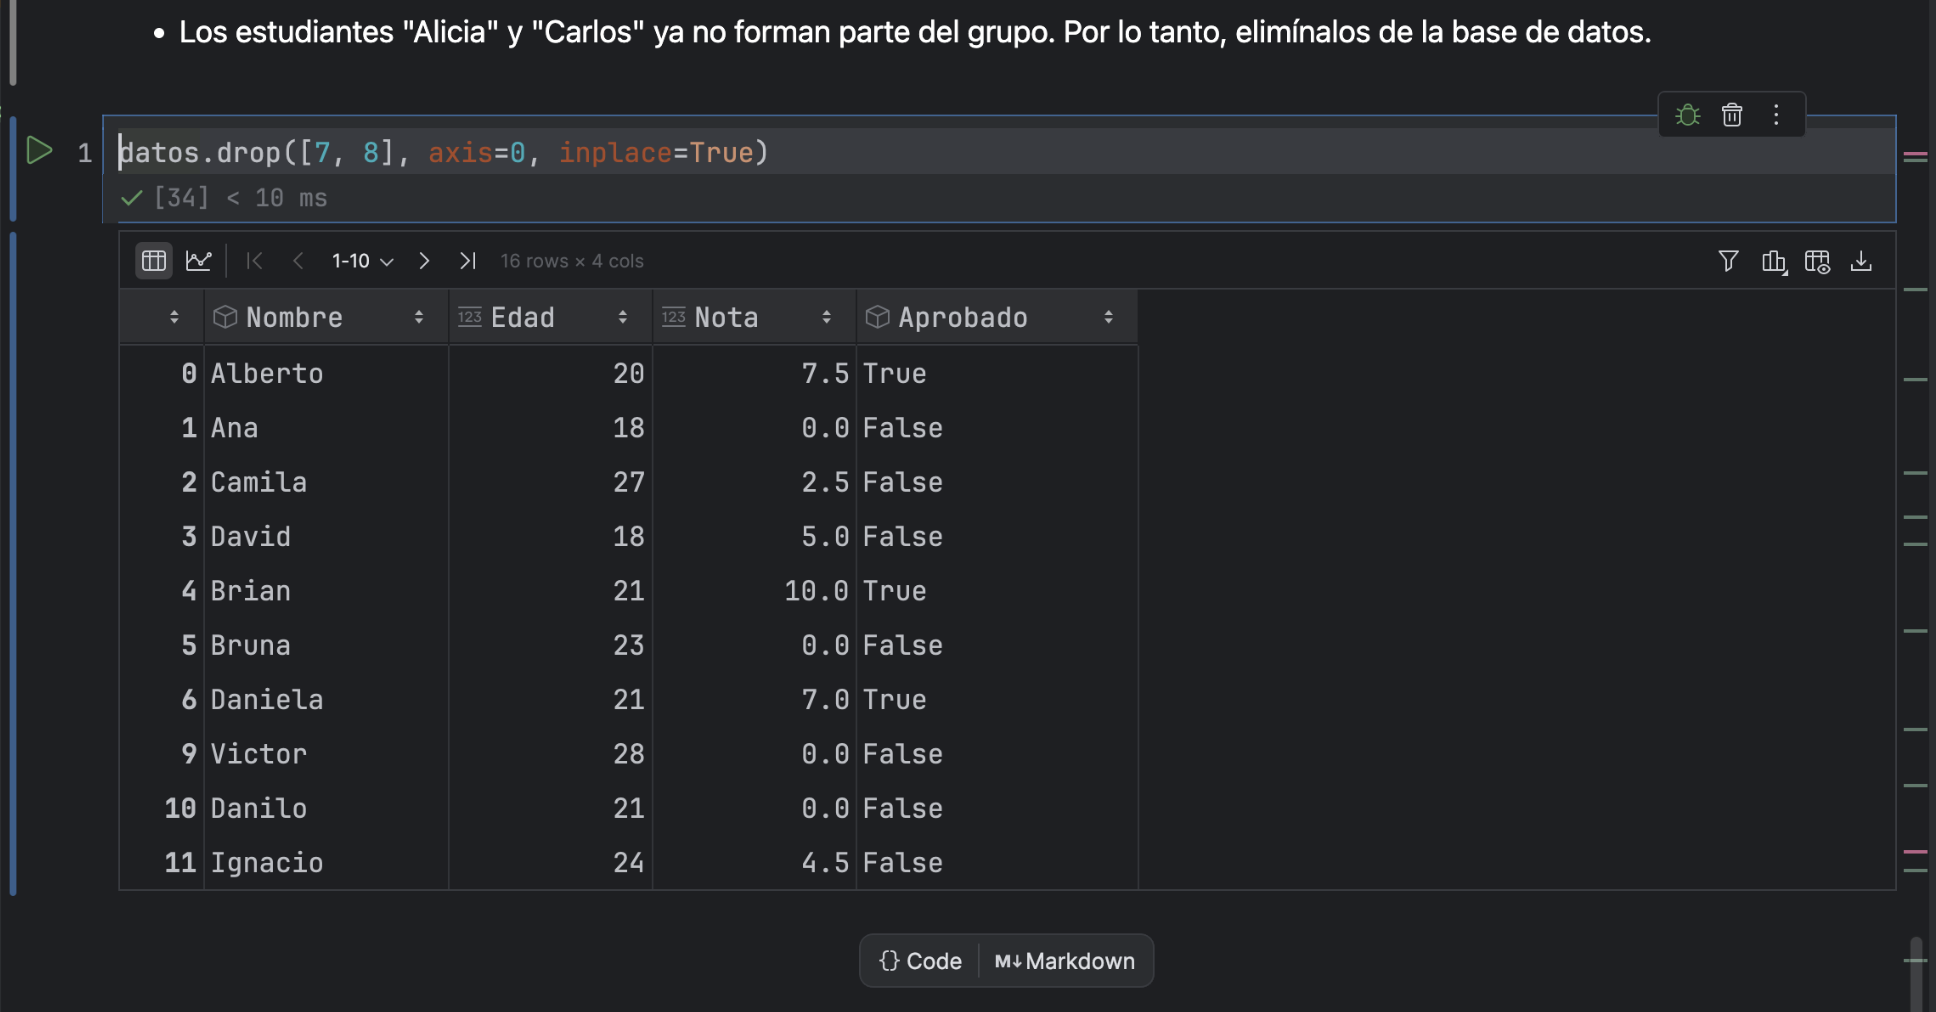Sort the Nombre column
The height and width of the screenshot is (1012, 1936).
tap(418, 317)
